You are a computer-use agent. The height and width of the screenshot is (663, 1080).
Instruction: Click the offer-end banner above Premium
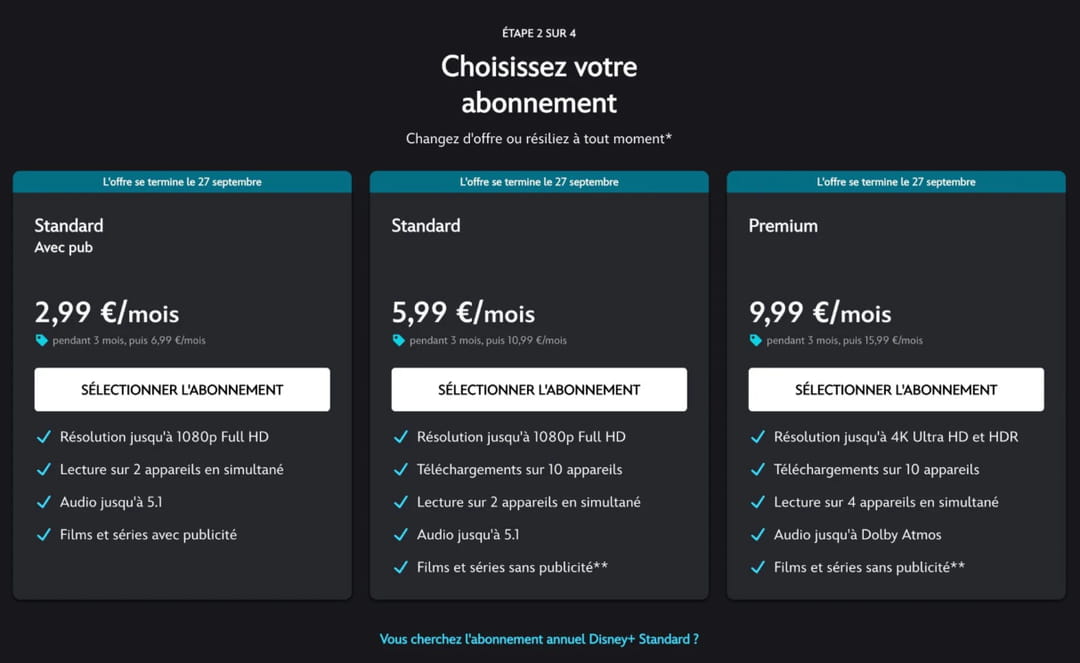click(896, 182)
